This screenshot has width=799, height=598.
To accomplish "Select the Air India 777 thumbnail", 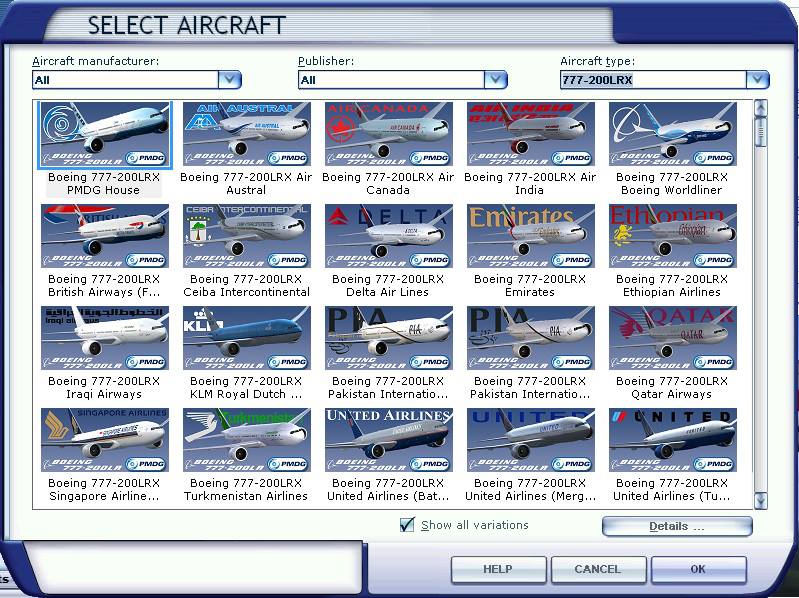I will [x=530, y=134].
